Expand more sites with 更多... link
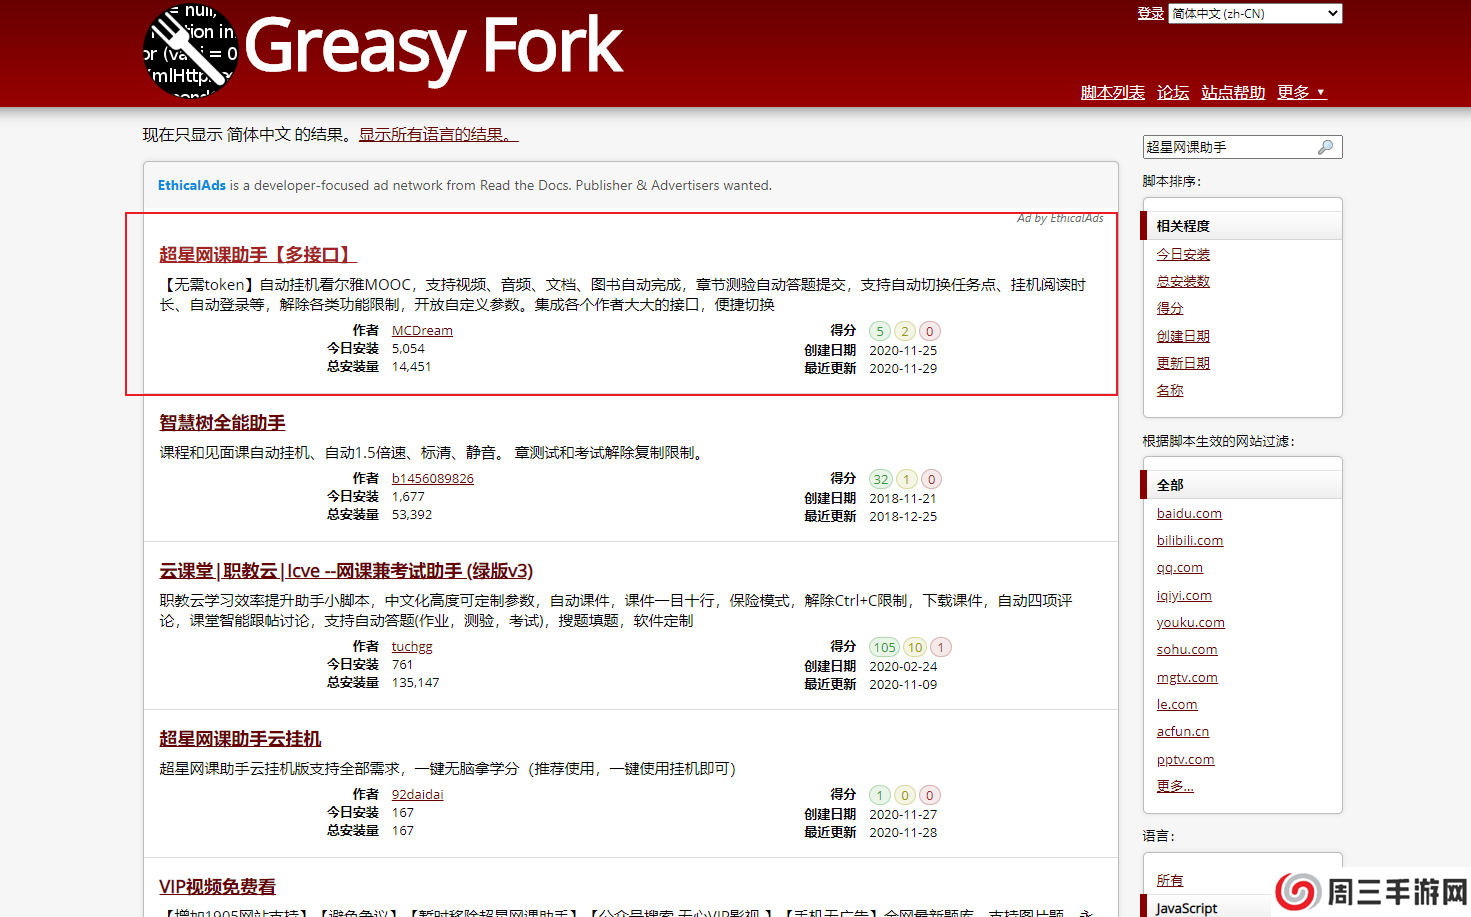This screenshot has height=917, width=1471. pos(1175,786)
